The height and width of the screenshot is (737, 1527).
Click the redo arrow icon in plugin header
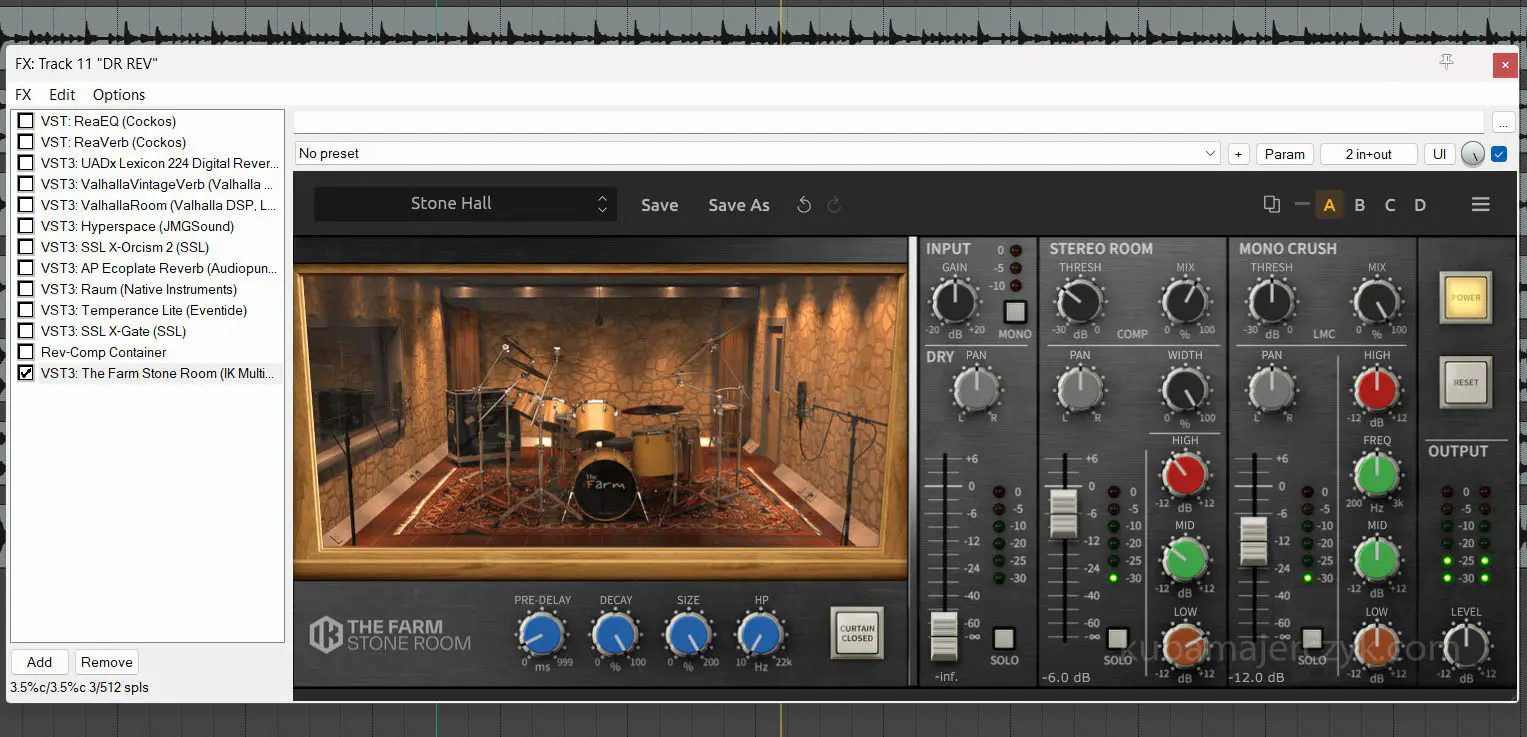[x=834, y=205]
